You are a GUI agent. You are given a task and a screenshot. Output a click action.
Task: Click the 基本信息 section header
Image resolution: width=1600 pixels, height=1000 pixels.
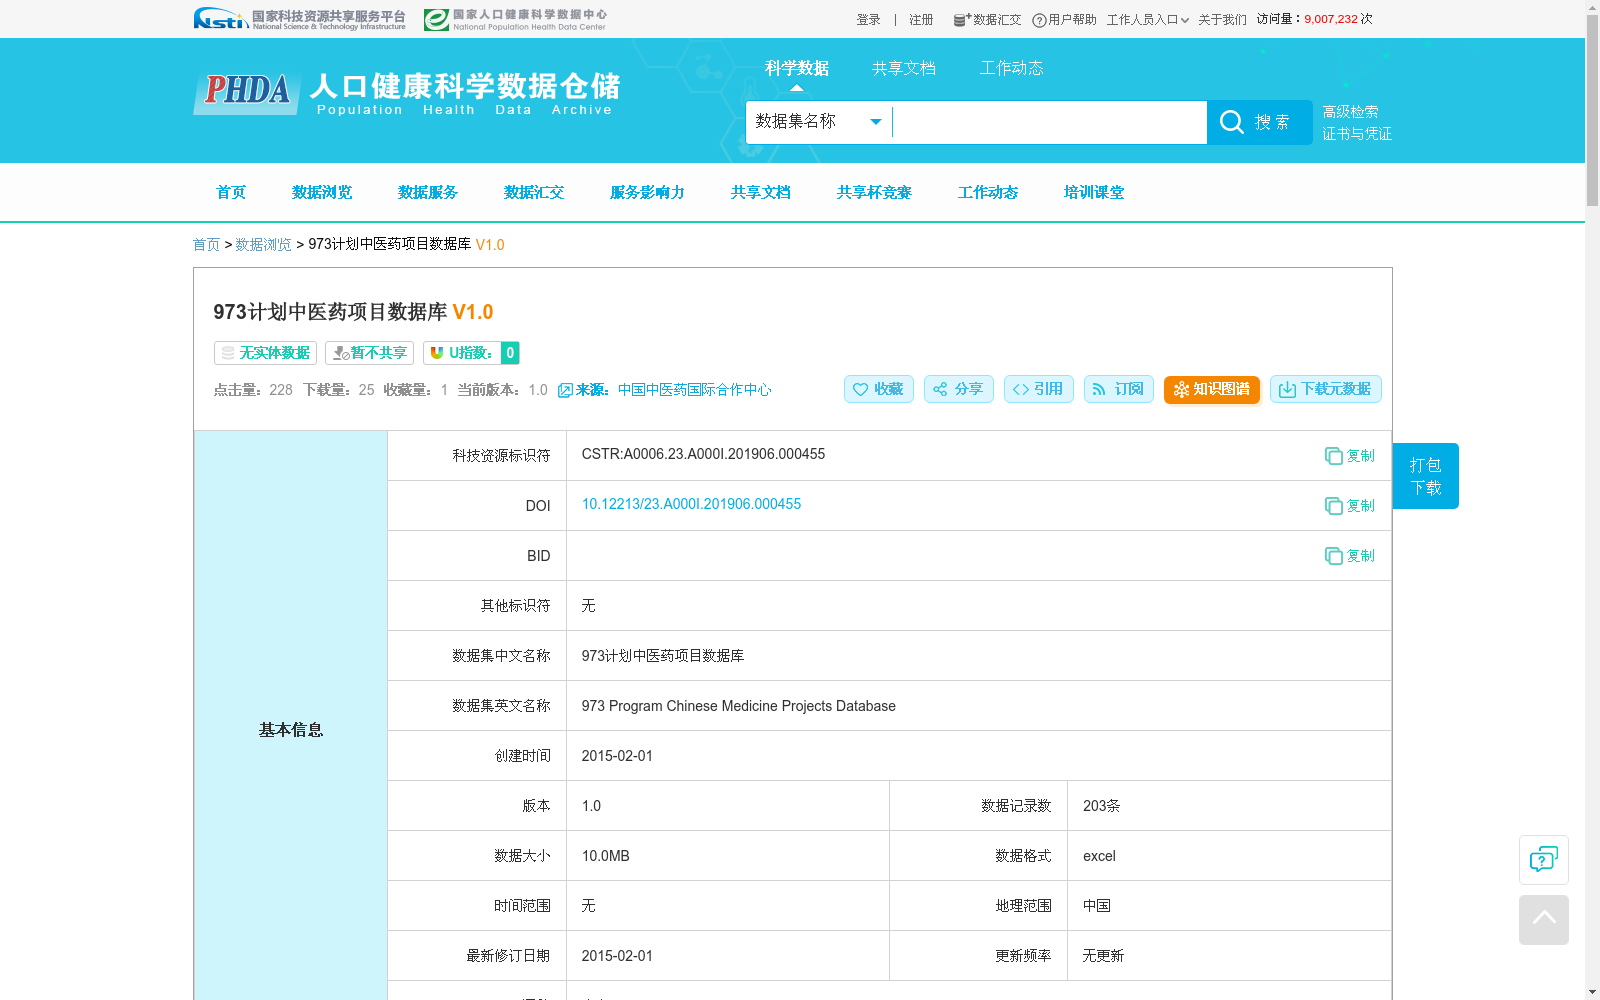click(291, 730)
